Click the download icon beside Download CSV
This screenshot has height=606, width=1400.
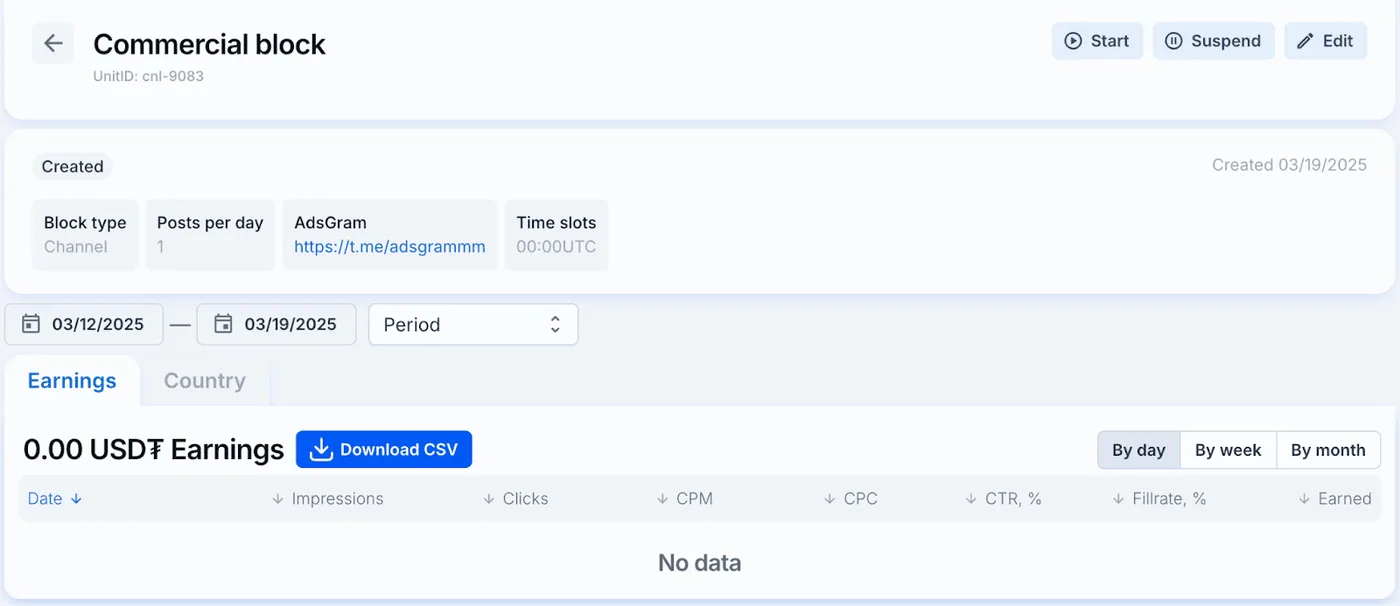click(x=320, y=449)
